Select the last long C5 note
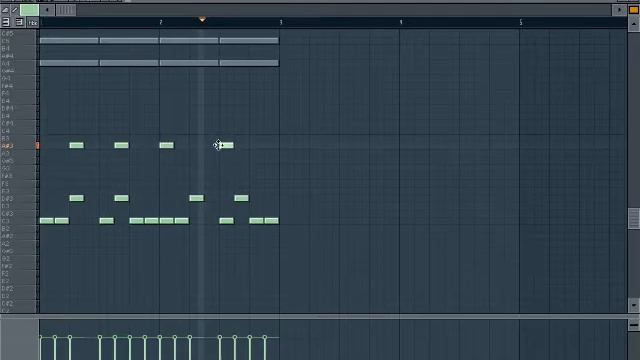 pyautogui.click(x=249, y=40)
